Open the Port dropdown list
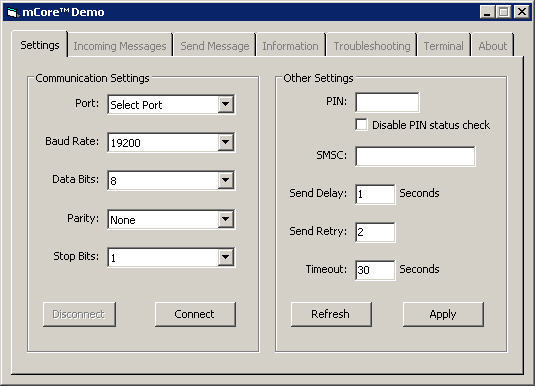The height and width of the screenshot is (386, 535). tap(226, 104)
